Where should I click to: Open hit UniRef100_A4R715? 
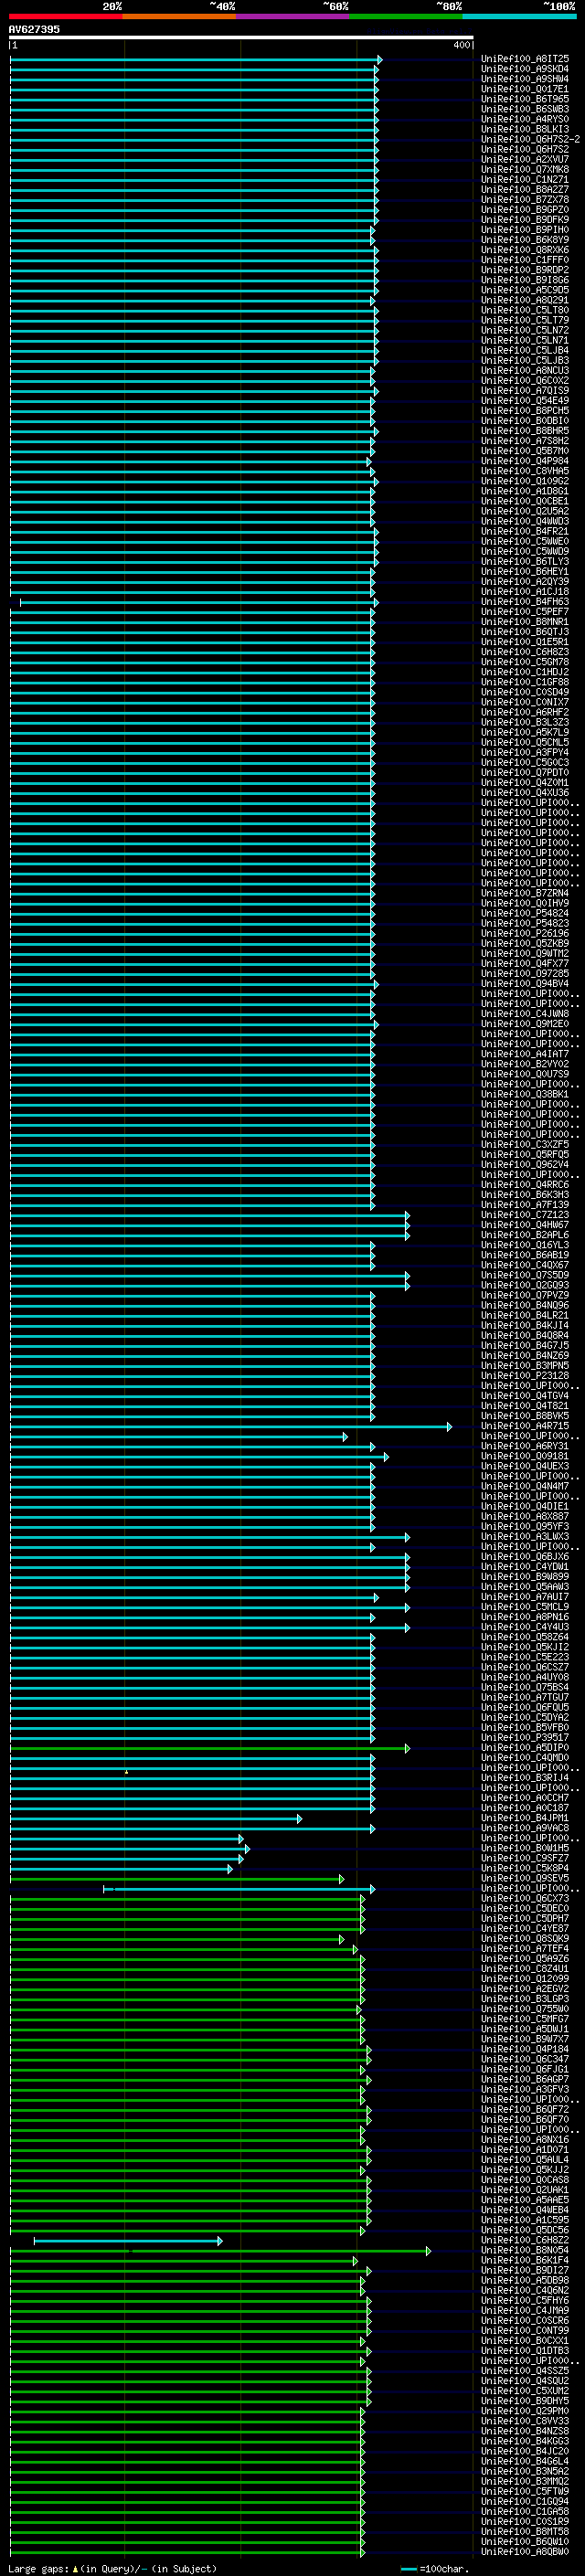[x=524, y=1425]
